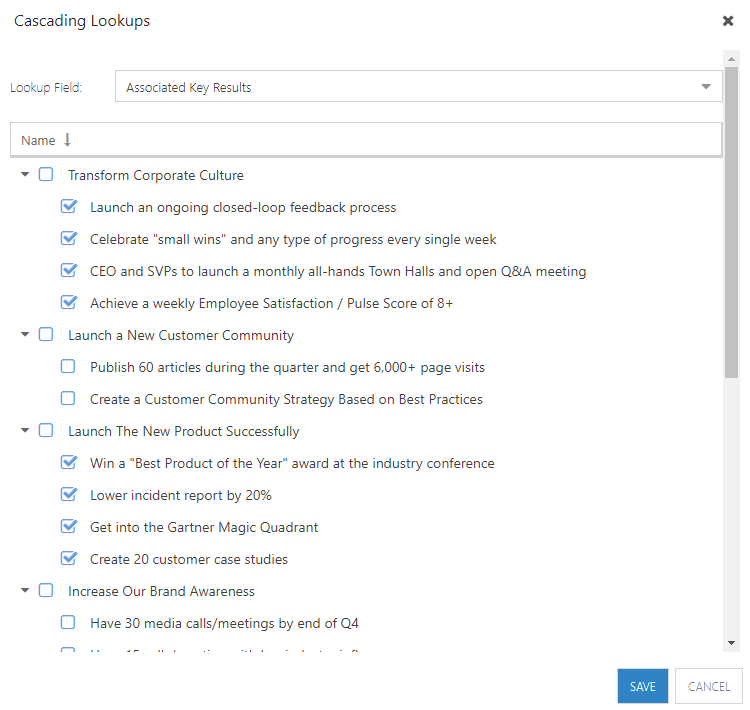Click Create a Customer Community Strategy text

[x=287, y=399]
